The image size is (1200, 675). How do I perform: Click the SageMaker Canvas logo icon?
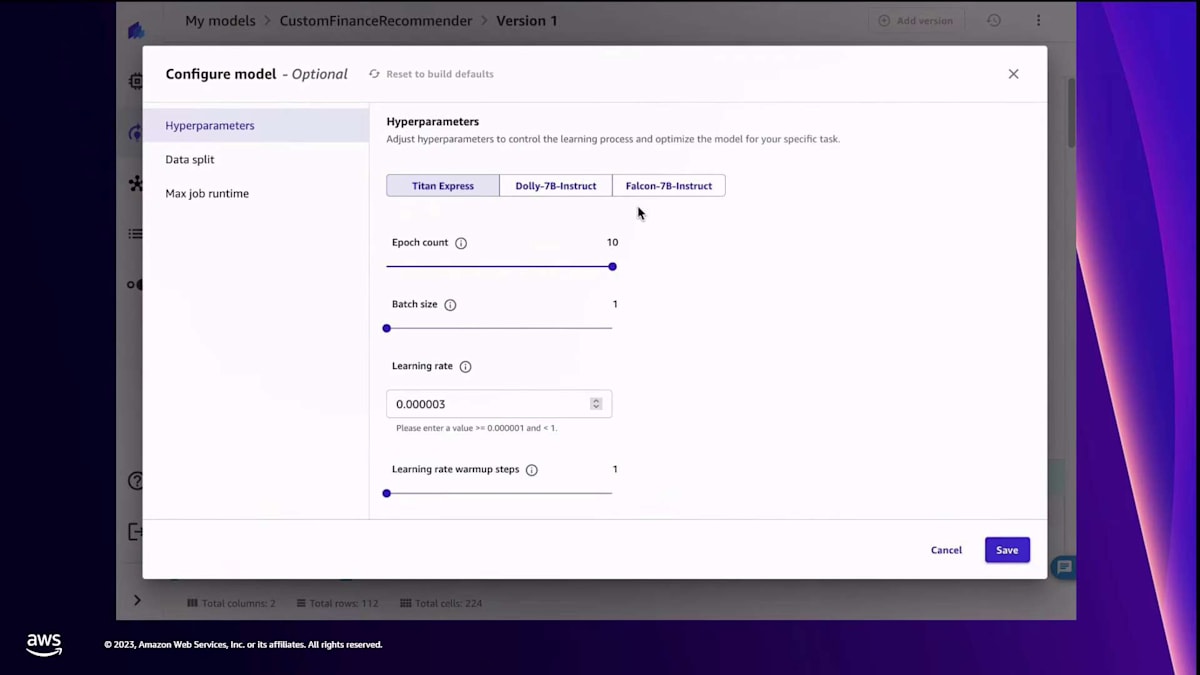136,30
